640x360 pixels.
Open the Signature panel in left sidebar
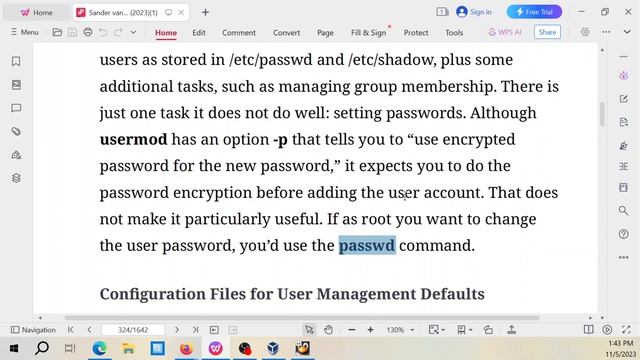[16, 155]
